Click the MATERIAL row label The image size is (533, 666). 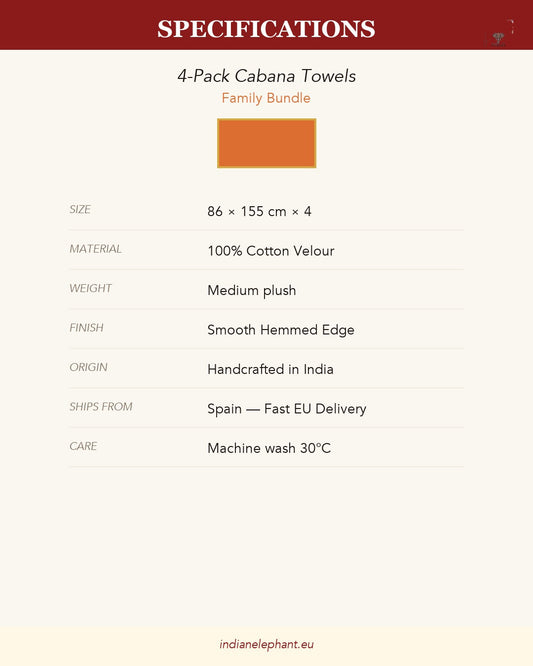click(x=96, y=249)
